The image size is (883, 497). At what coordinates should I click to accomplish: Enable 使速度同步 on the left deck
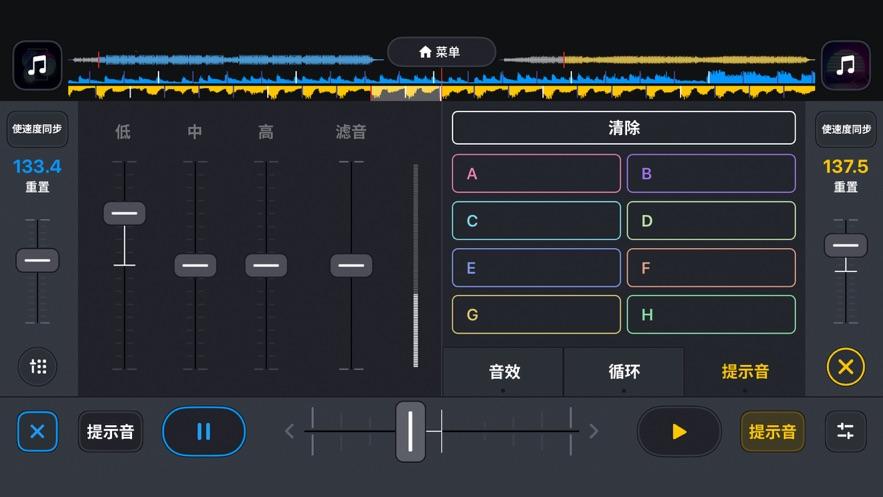coord(37,129)
